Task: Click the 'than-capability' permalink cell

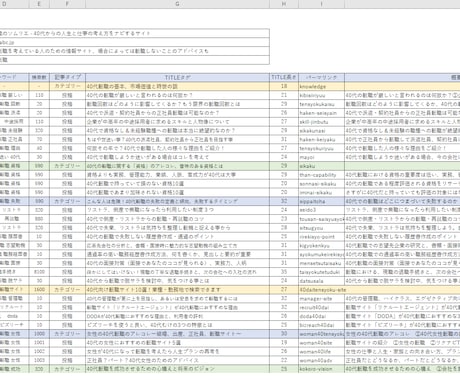Action: coord(322,175)
